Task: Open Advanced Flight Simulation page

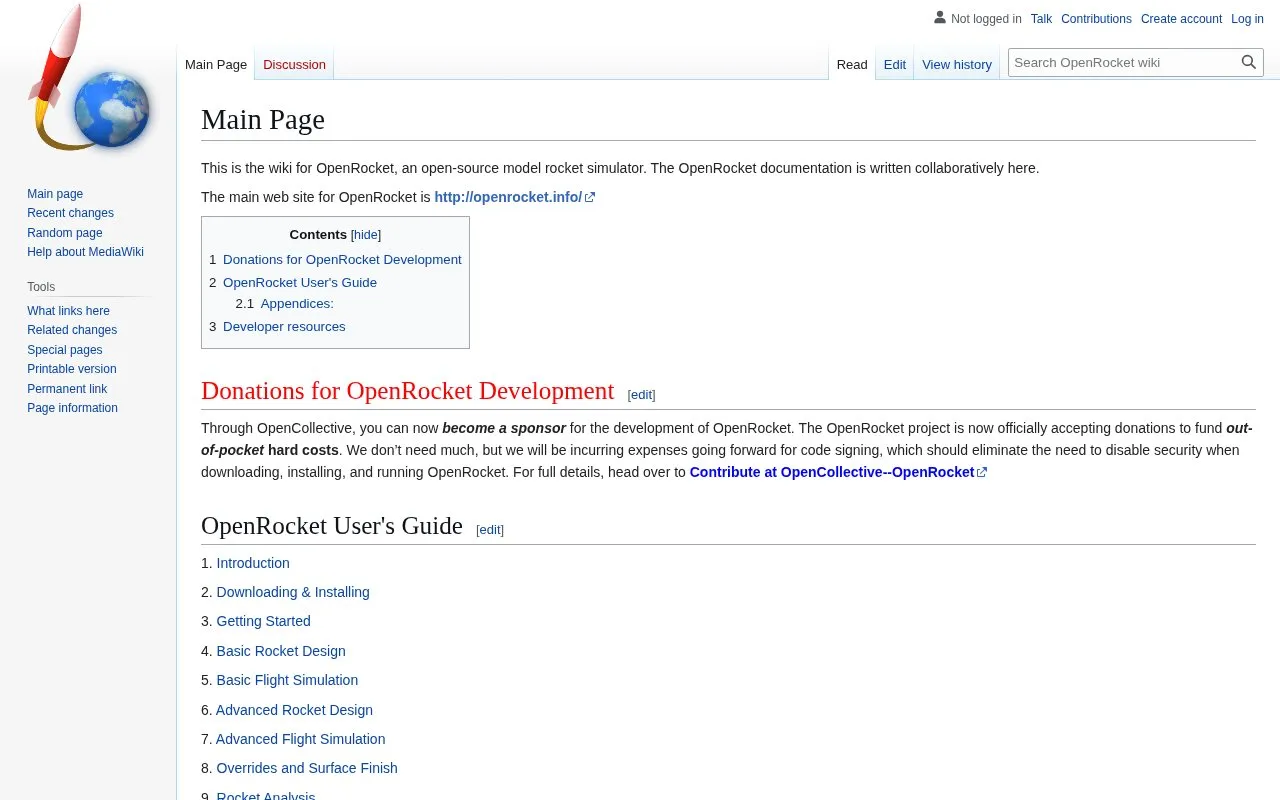Action: click(300, 739)
